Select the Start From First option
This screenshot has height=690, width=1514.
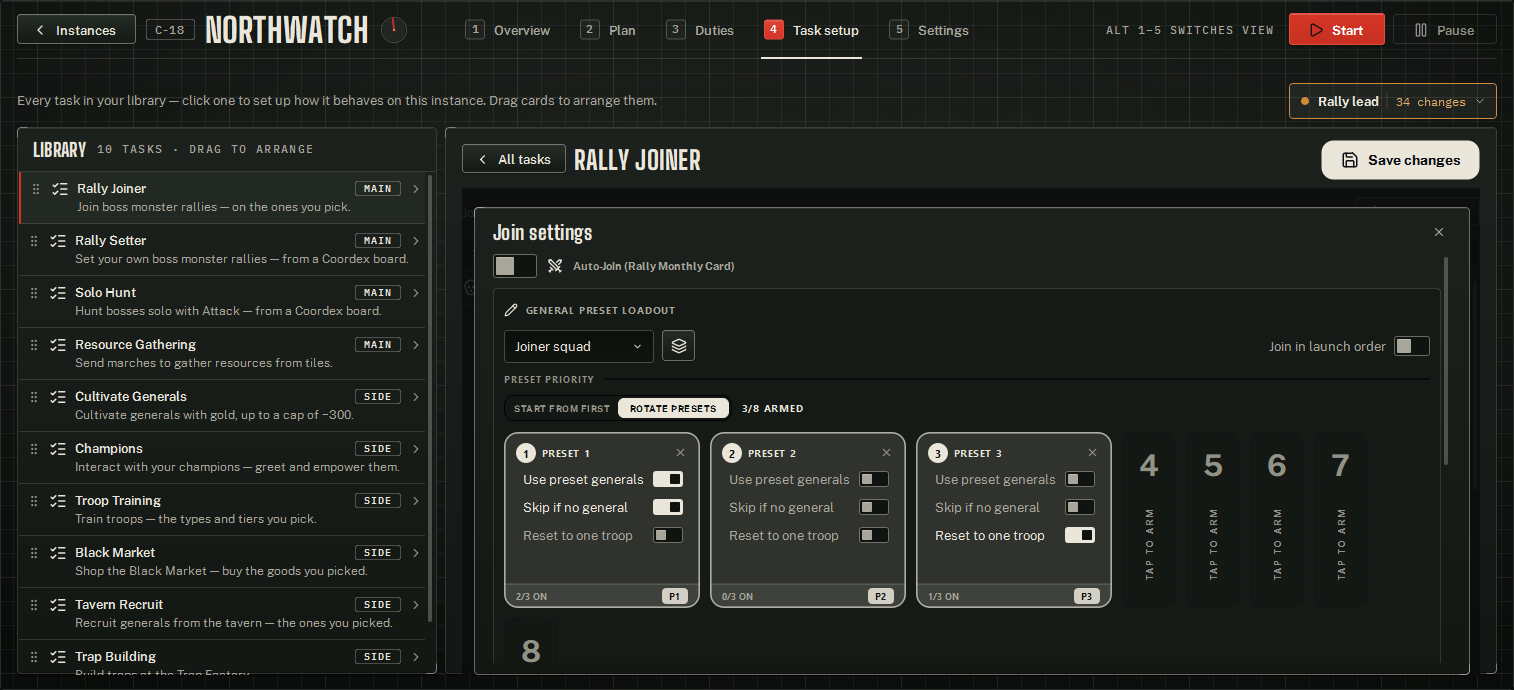click(x=561, y=408)
